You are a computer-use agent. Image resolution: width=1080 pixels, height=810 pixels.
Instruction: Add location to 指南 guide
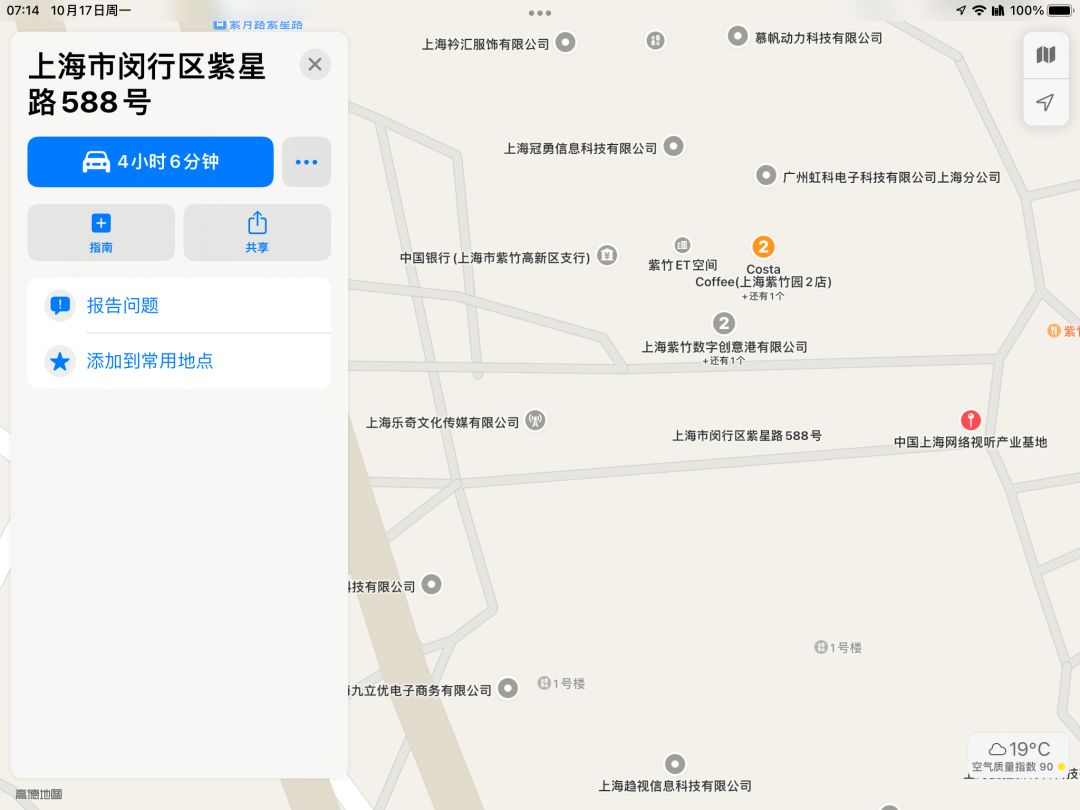tap(101, 232)
